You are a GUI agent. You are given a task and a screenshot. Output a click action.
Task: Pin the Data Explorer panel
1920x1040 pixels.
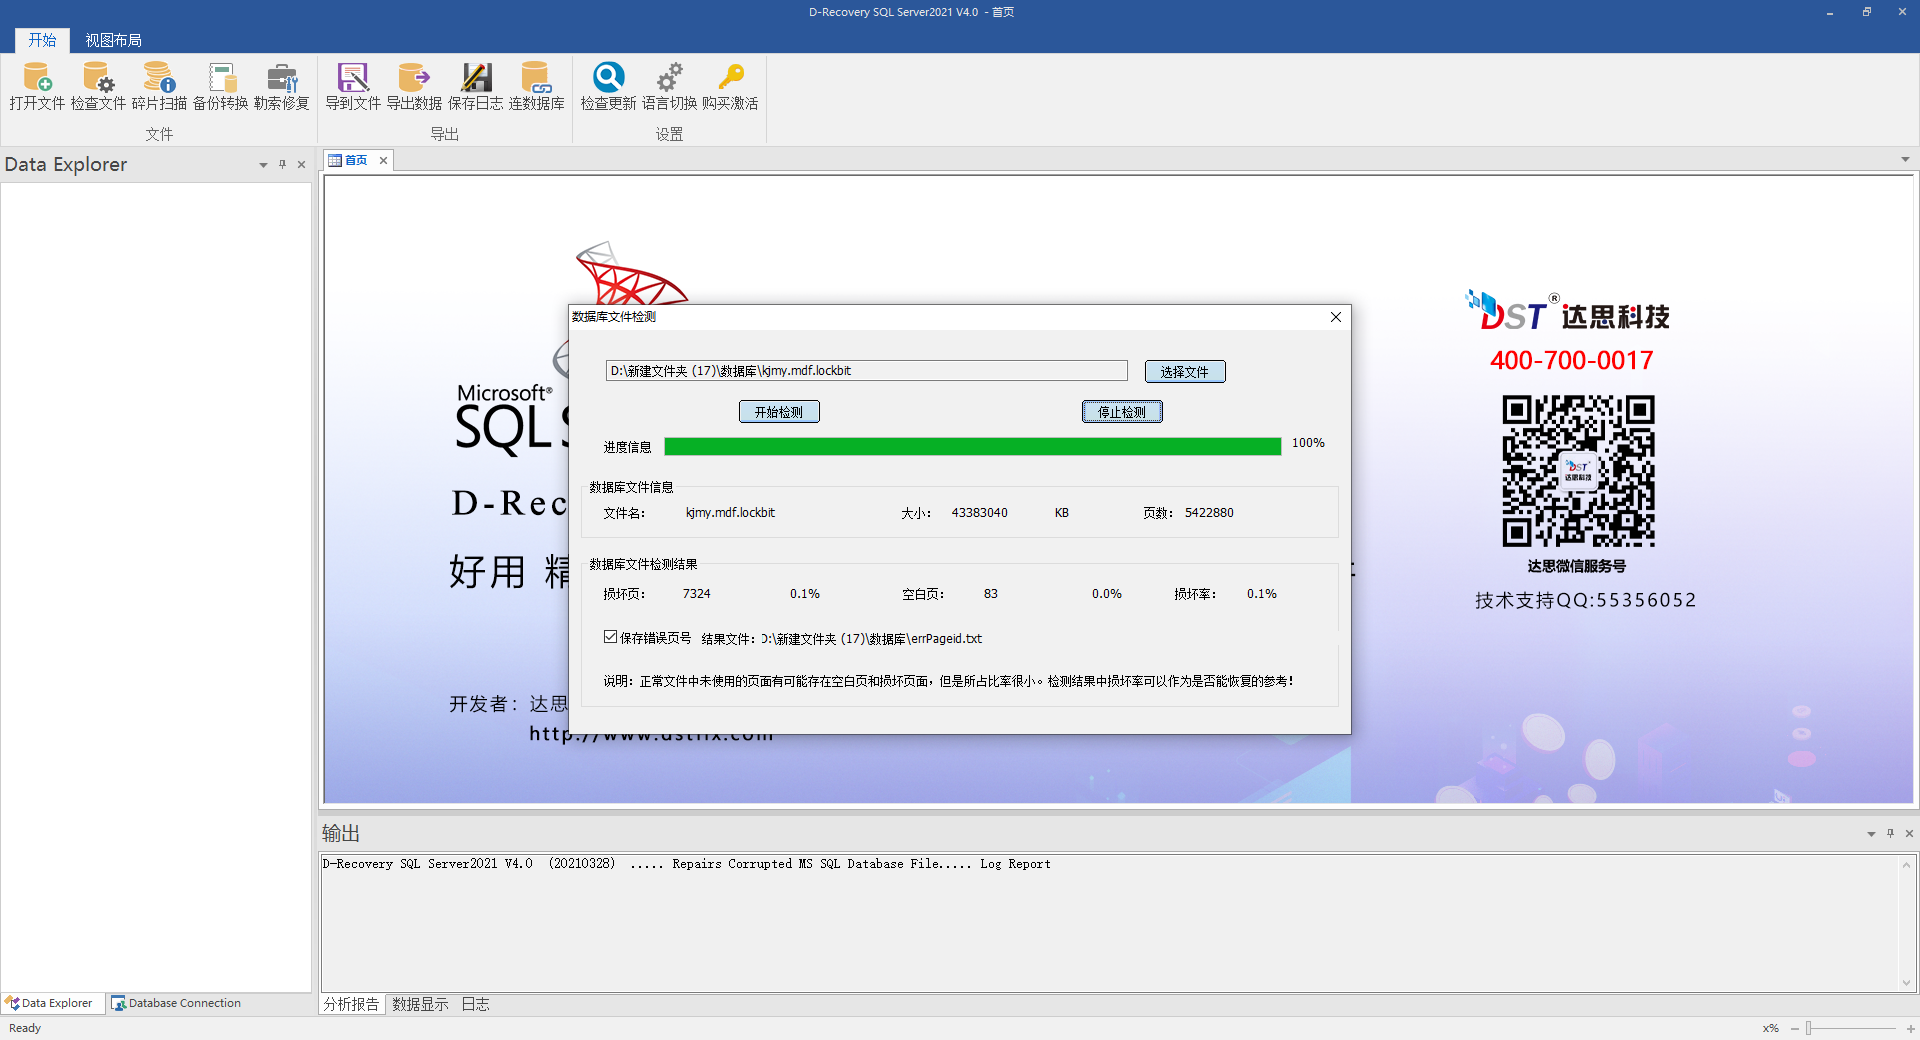pos(282,164)
